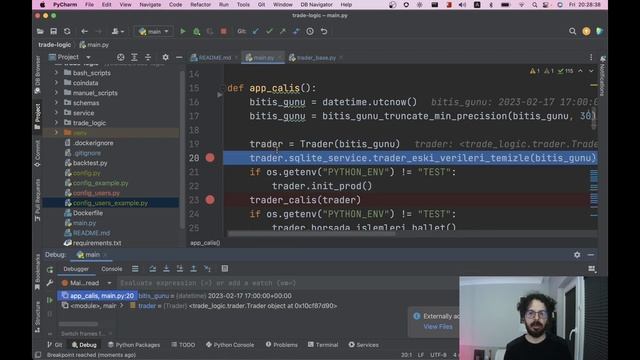
Task: Open the Python Packages tool window
Action: click(x=134, y=345)
